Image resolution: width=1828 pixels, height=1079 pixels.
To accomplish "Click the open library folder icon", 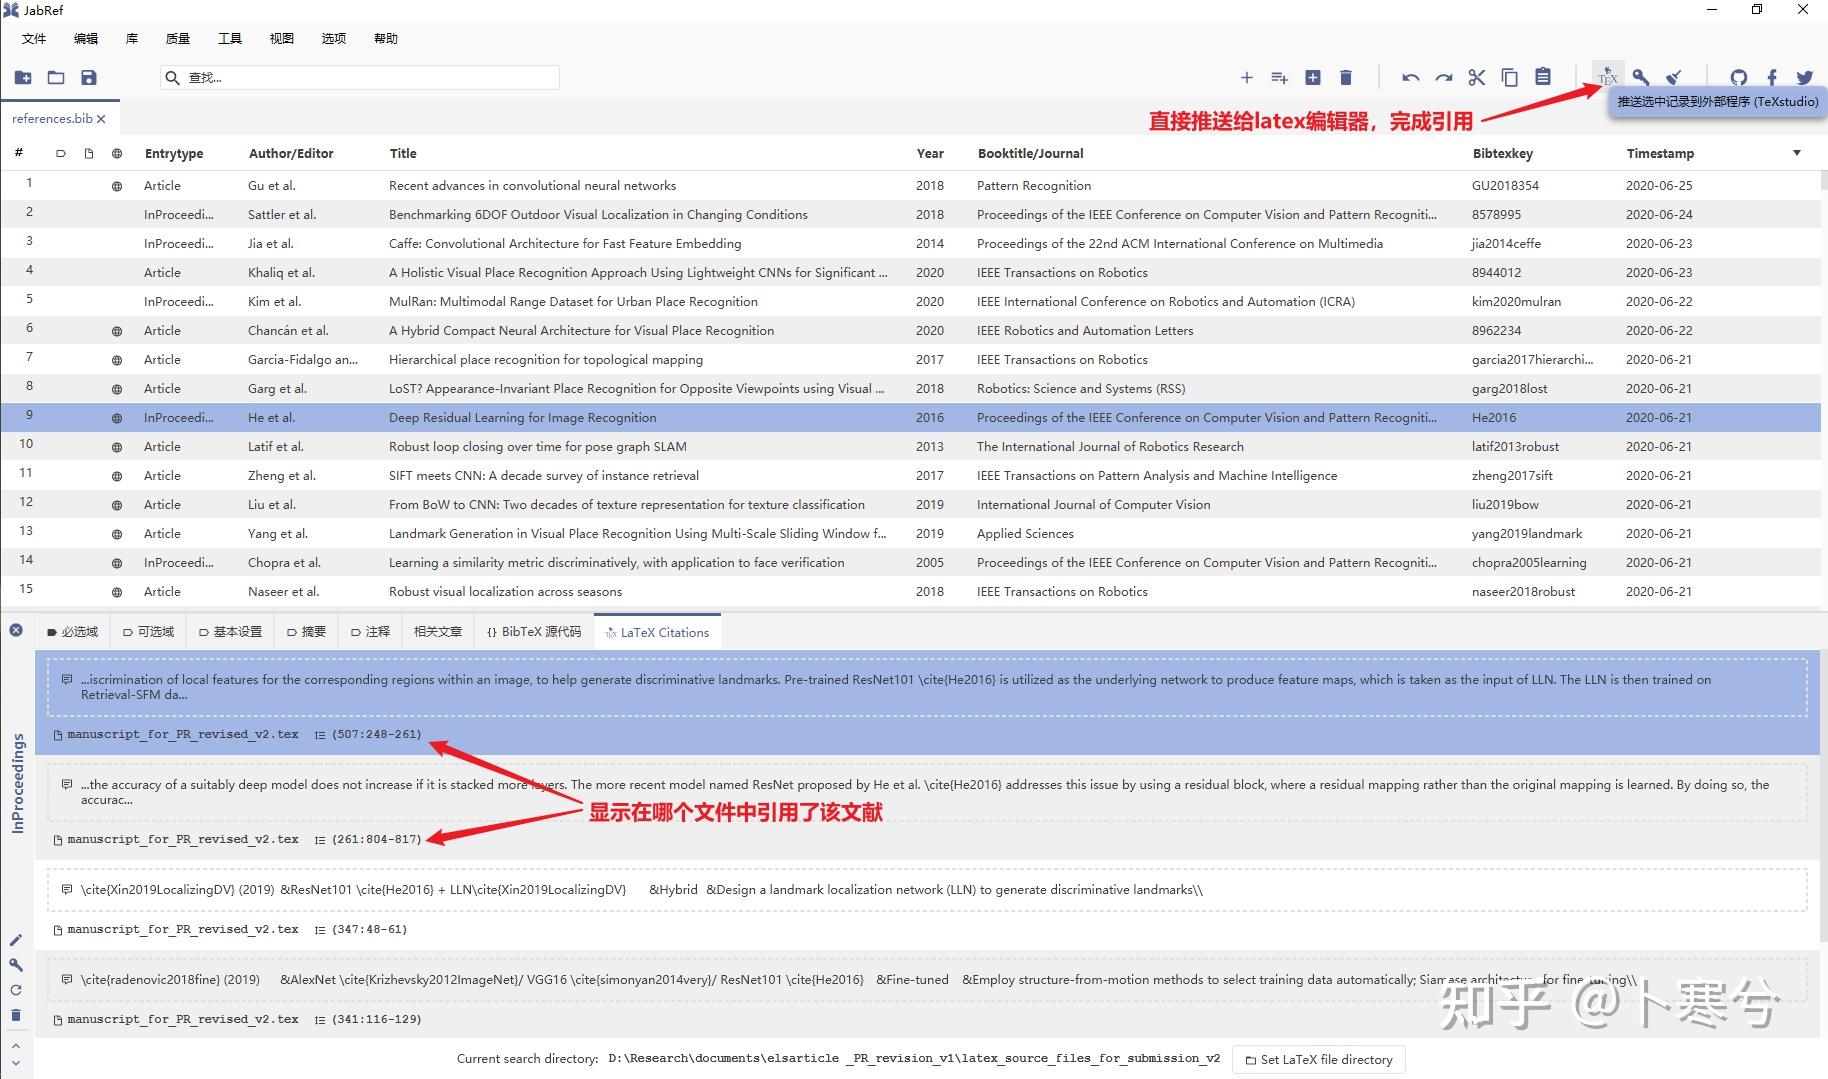I will click(56, 77).
